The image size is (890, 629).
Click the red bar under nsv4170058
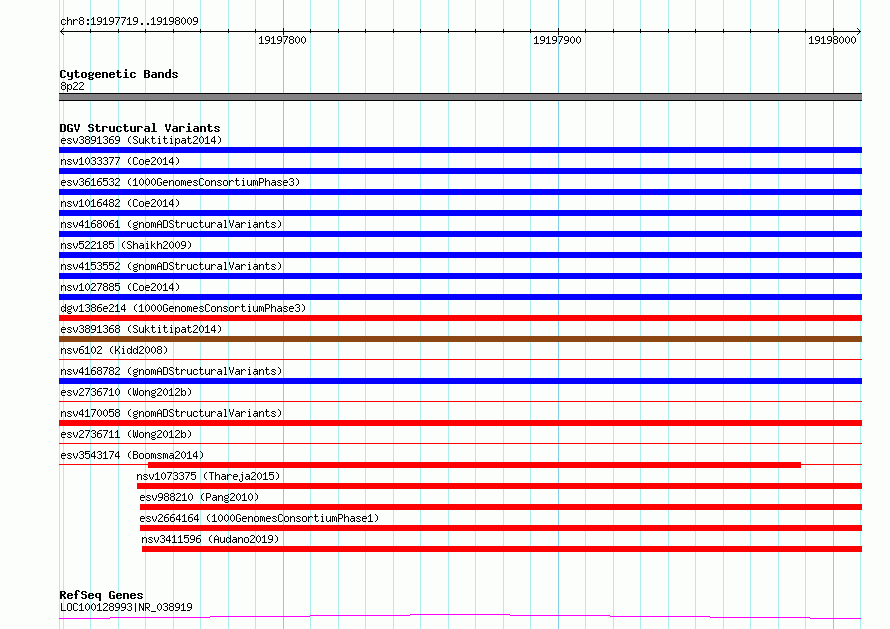click(x=460, y=423)
